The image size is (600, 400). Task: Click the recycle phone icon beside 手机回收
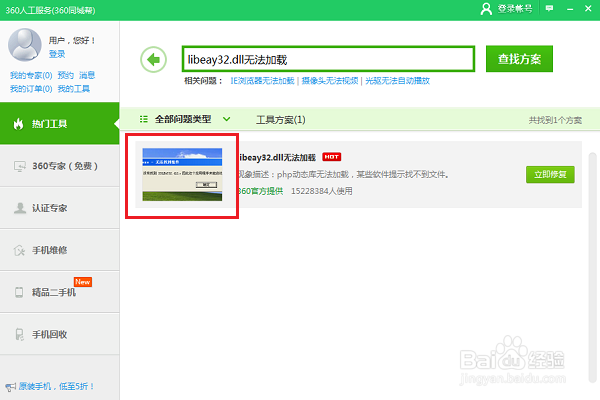19,334
